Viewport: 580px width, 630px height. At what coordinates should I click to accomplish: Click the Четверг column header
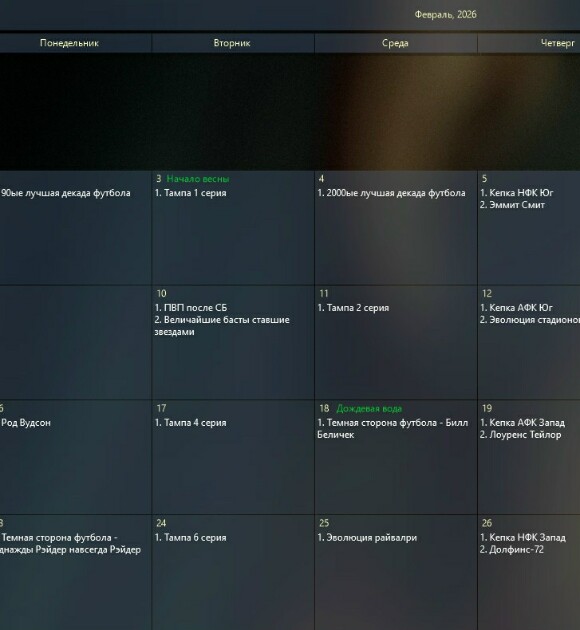pos(558,43)
